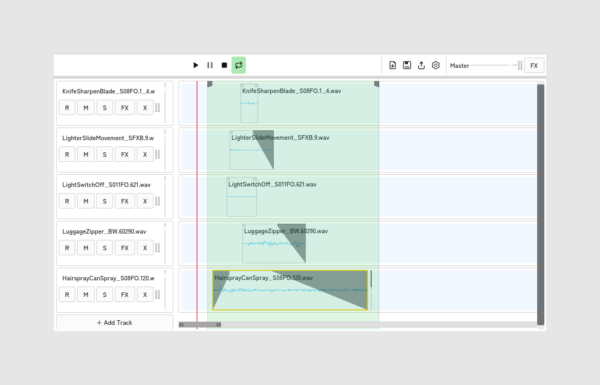The height and width of the screenshot is (385, 600).
Task: Solo the LightSwitchOff track
Action: coord(104,201)
